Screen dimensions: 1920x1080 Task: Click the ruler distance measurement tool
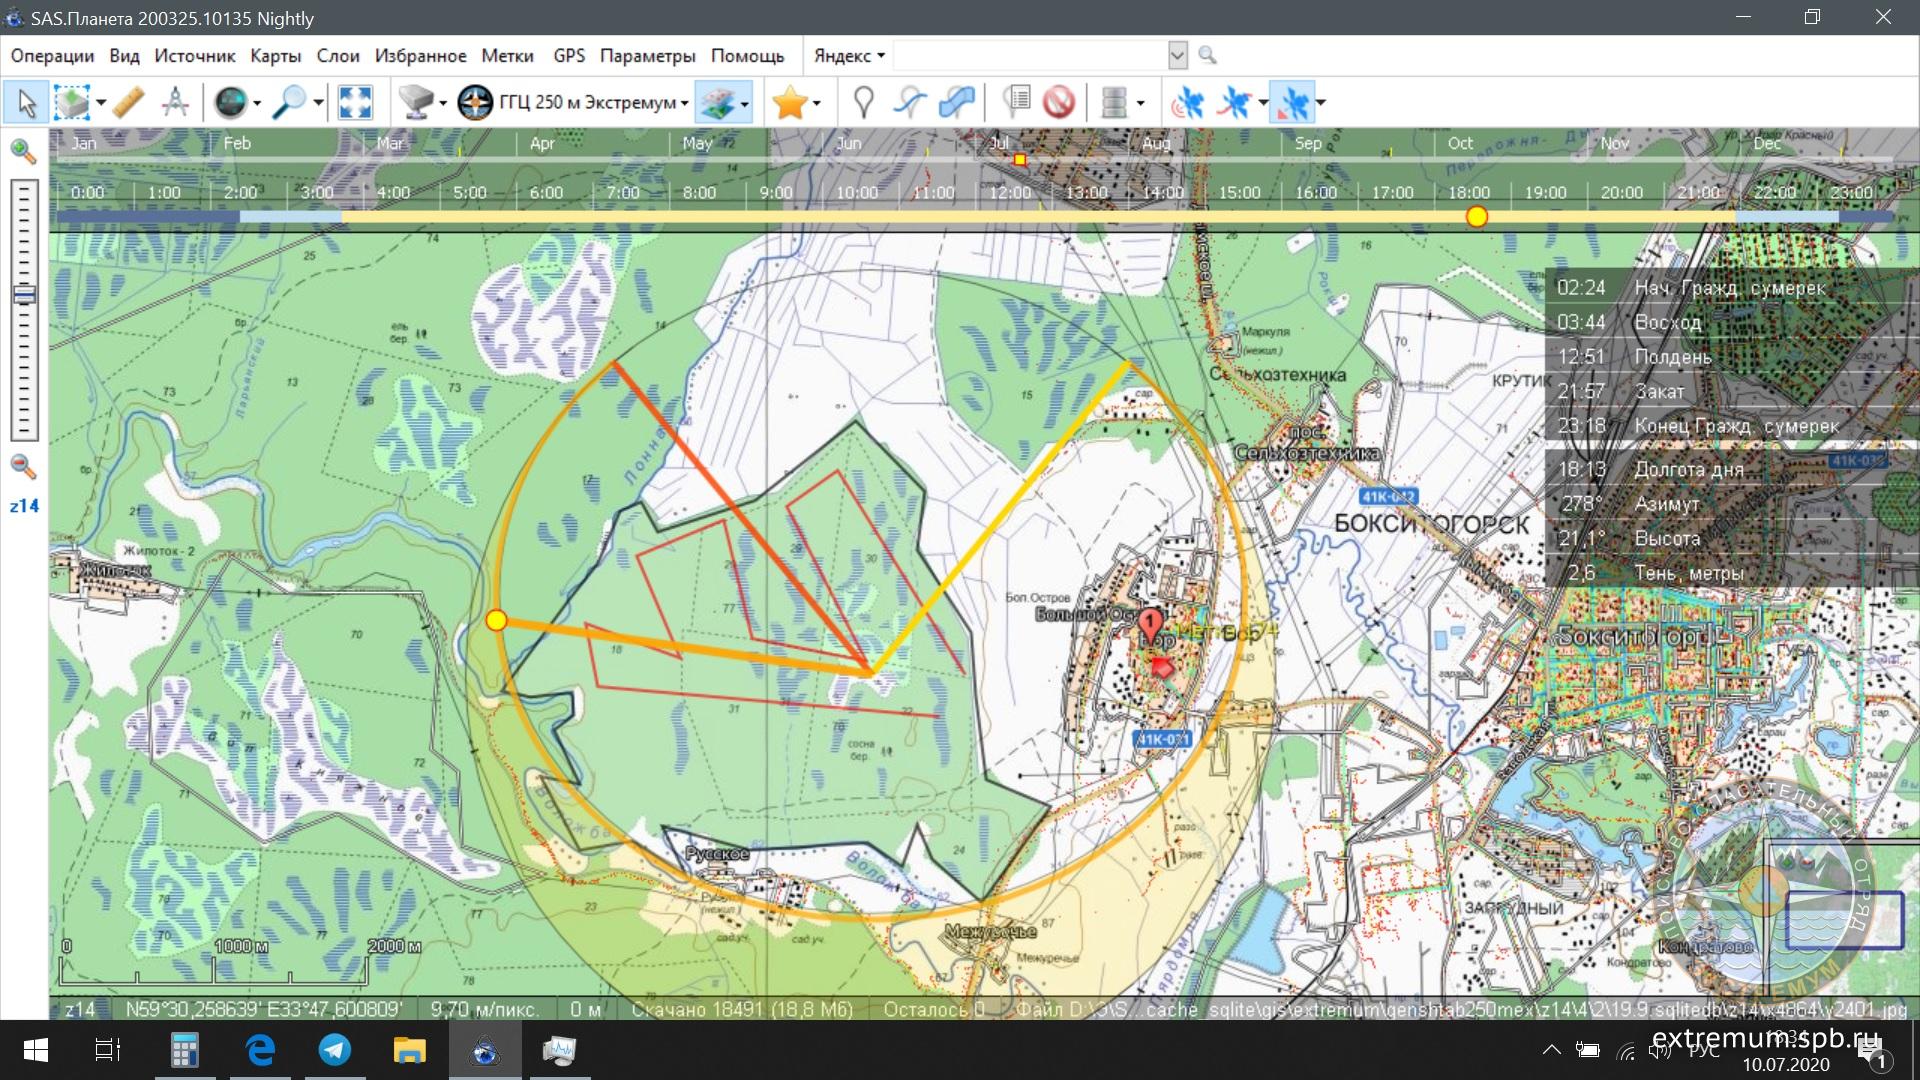click(129, 102)
